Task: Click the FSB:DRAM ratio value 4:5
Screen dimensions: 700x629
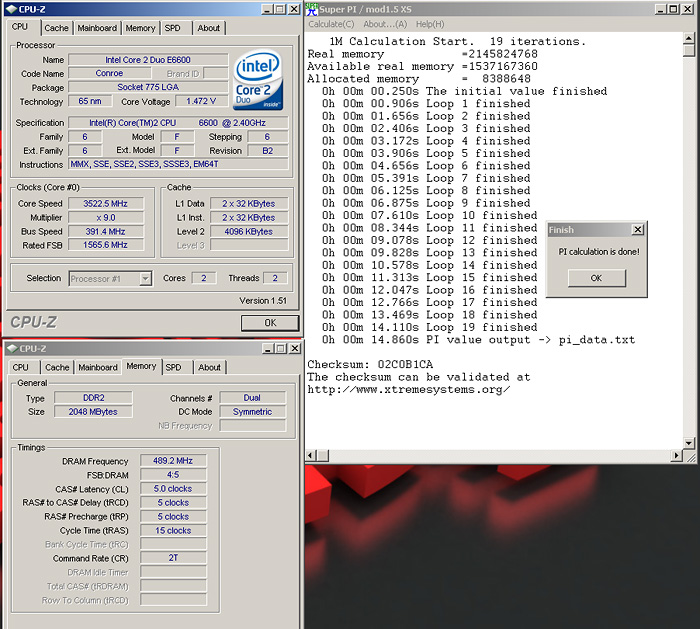Action: [173, 475]
